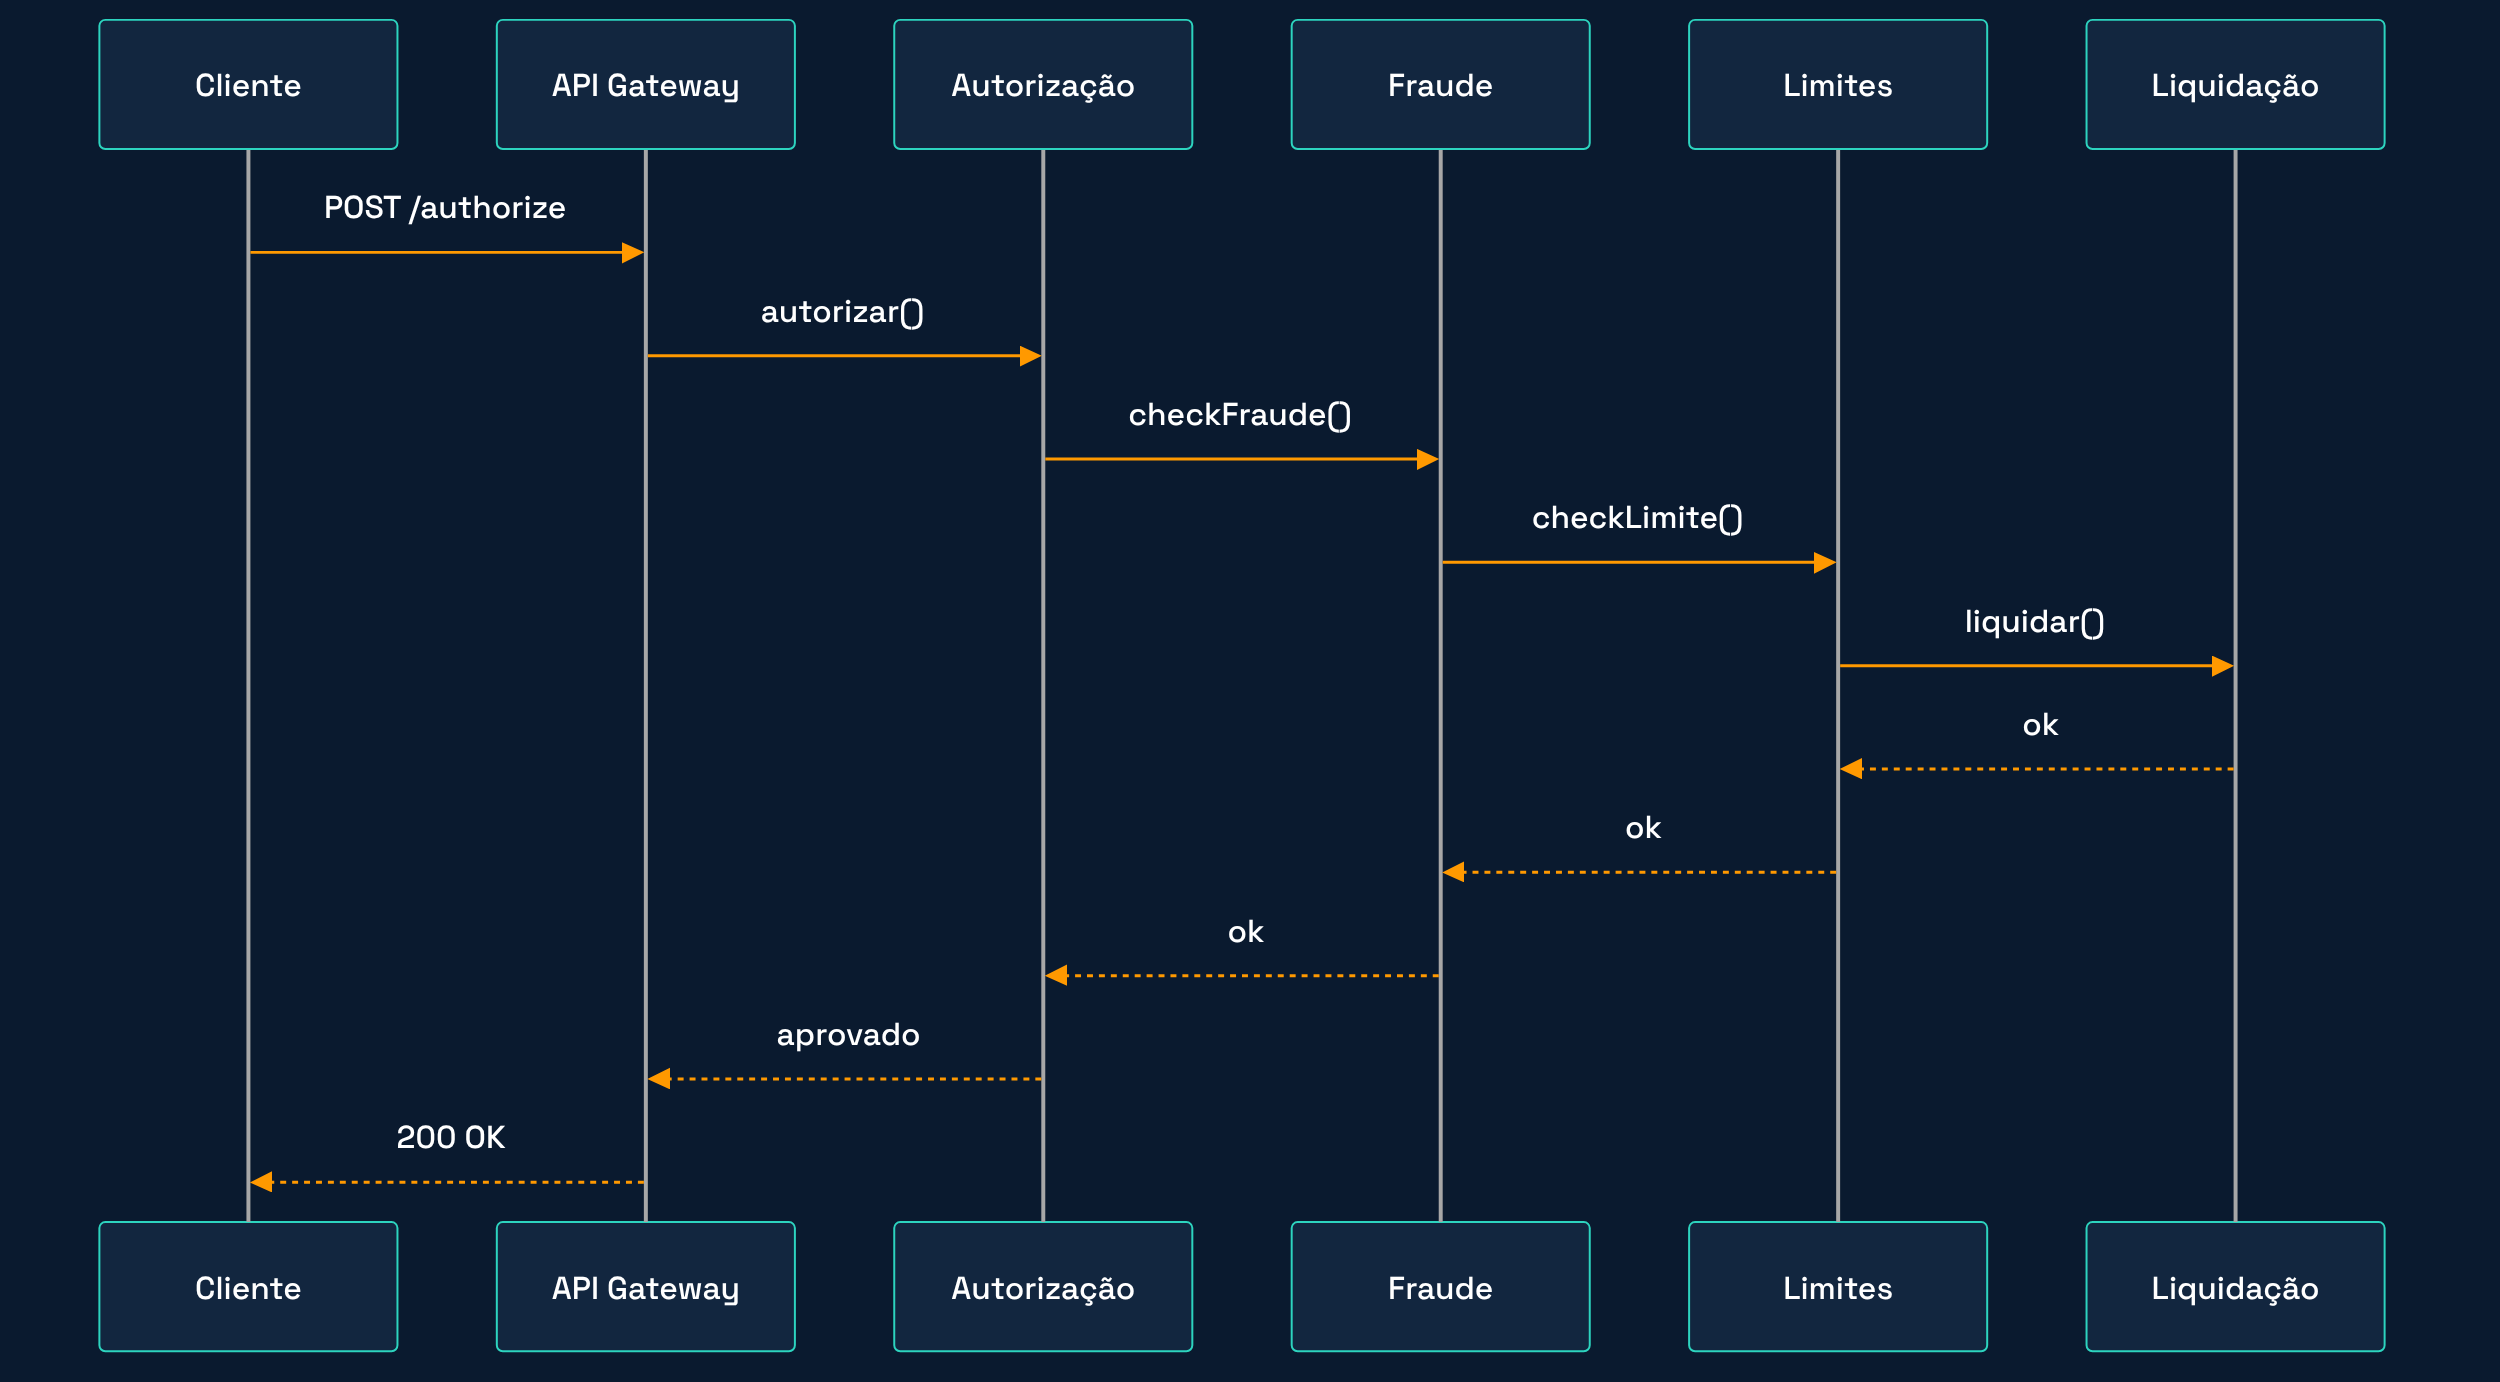Click the 'checkLimite()' message label
This screenshot has width=2500, height=1382.
point(1637,518)
